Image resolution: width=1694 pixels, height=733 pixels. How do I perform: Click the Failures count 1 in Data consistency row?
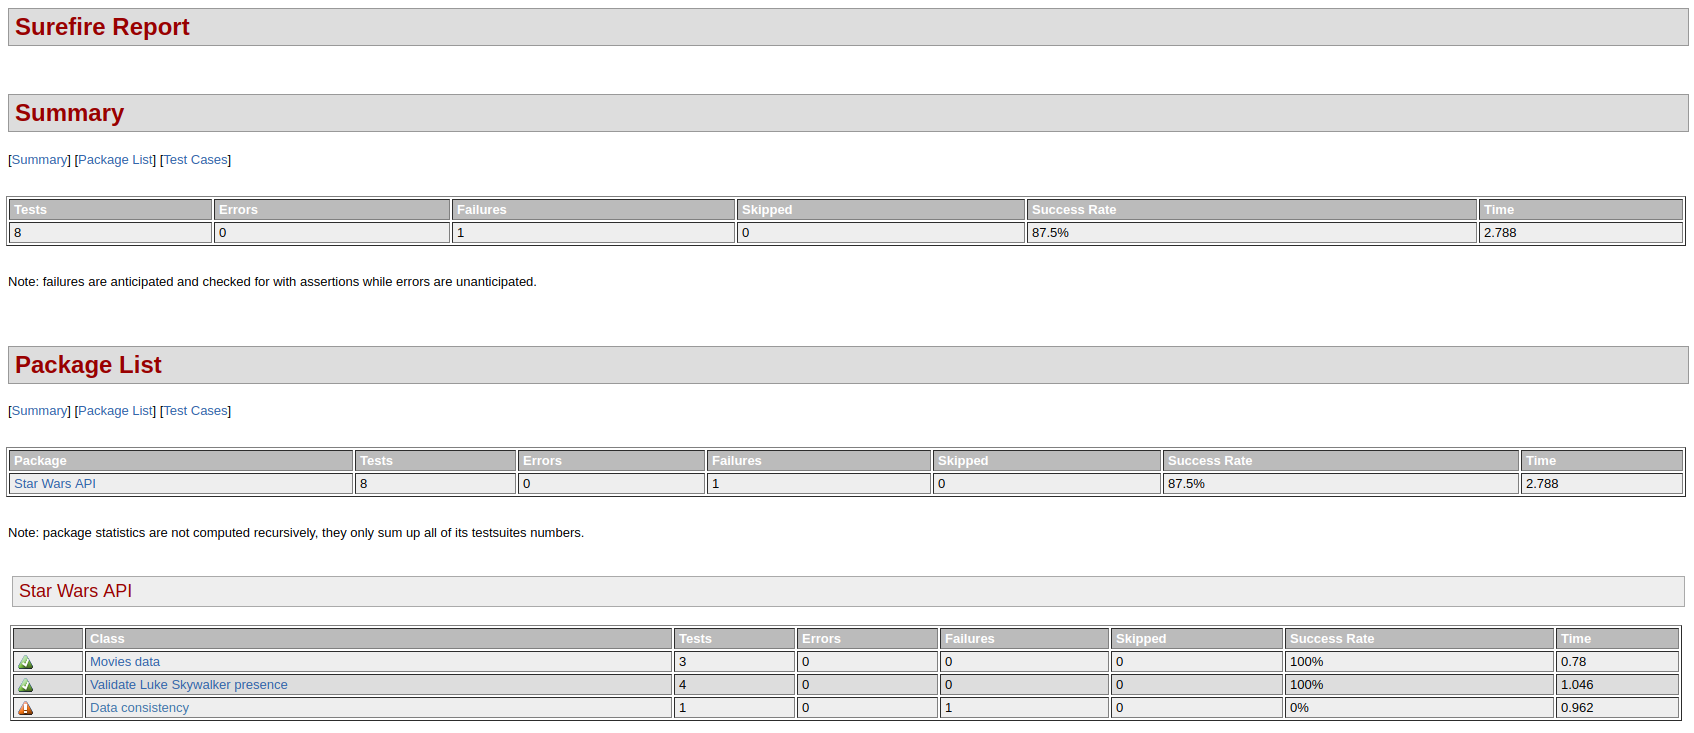[x=948, y=708]
